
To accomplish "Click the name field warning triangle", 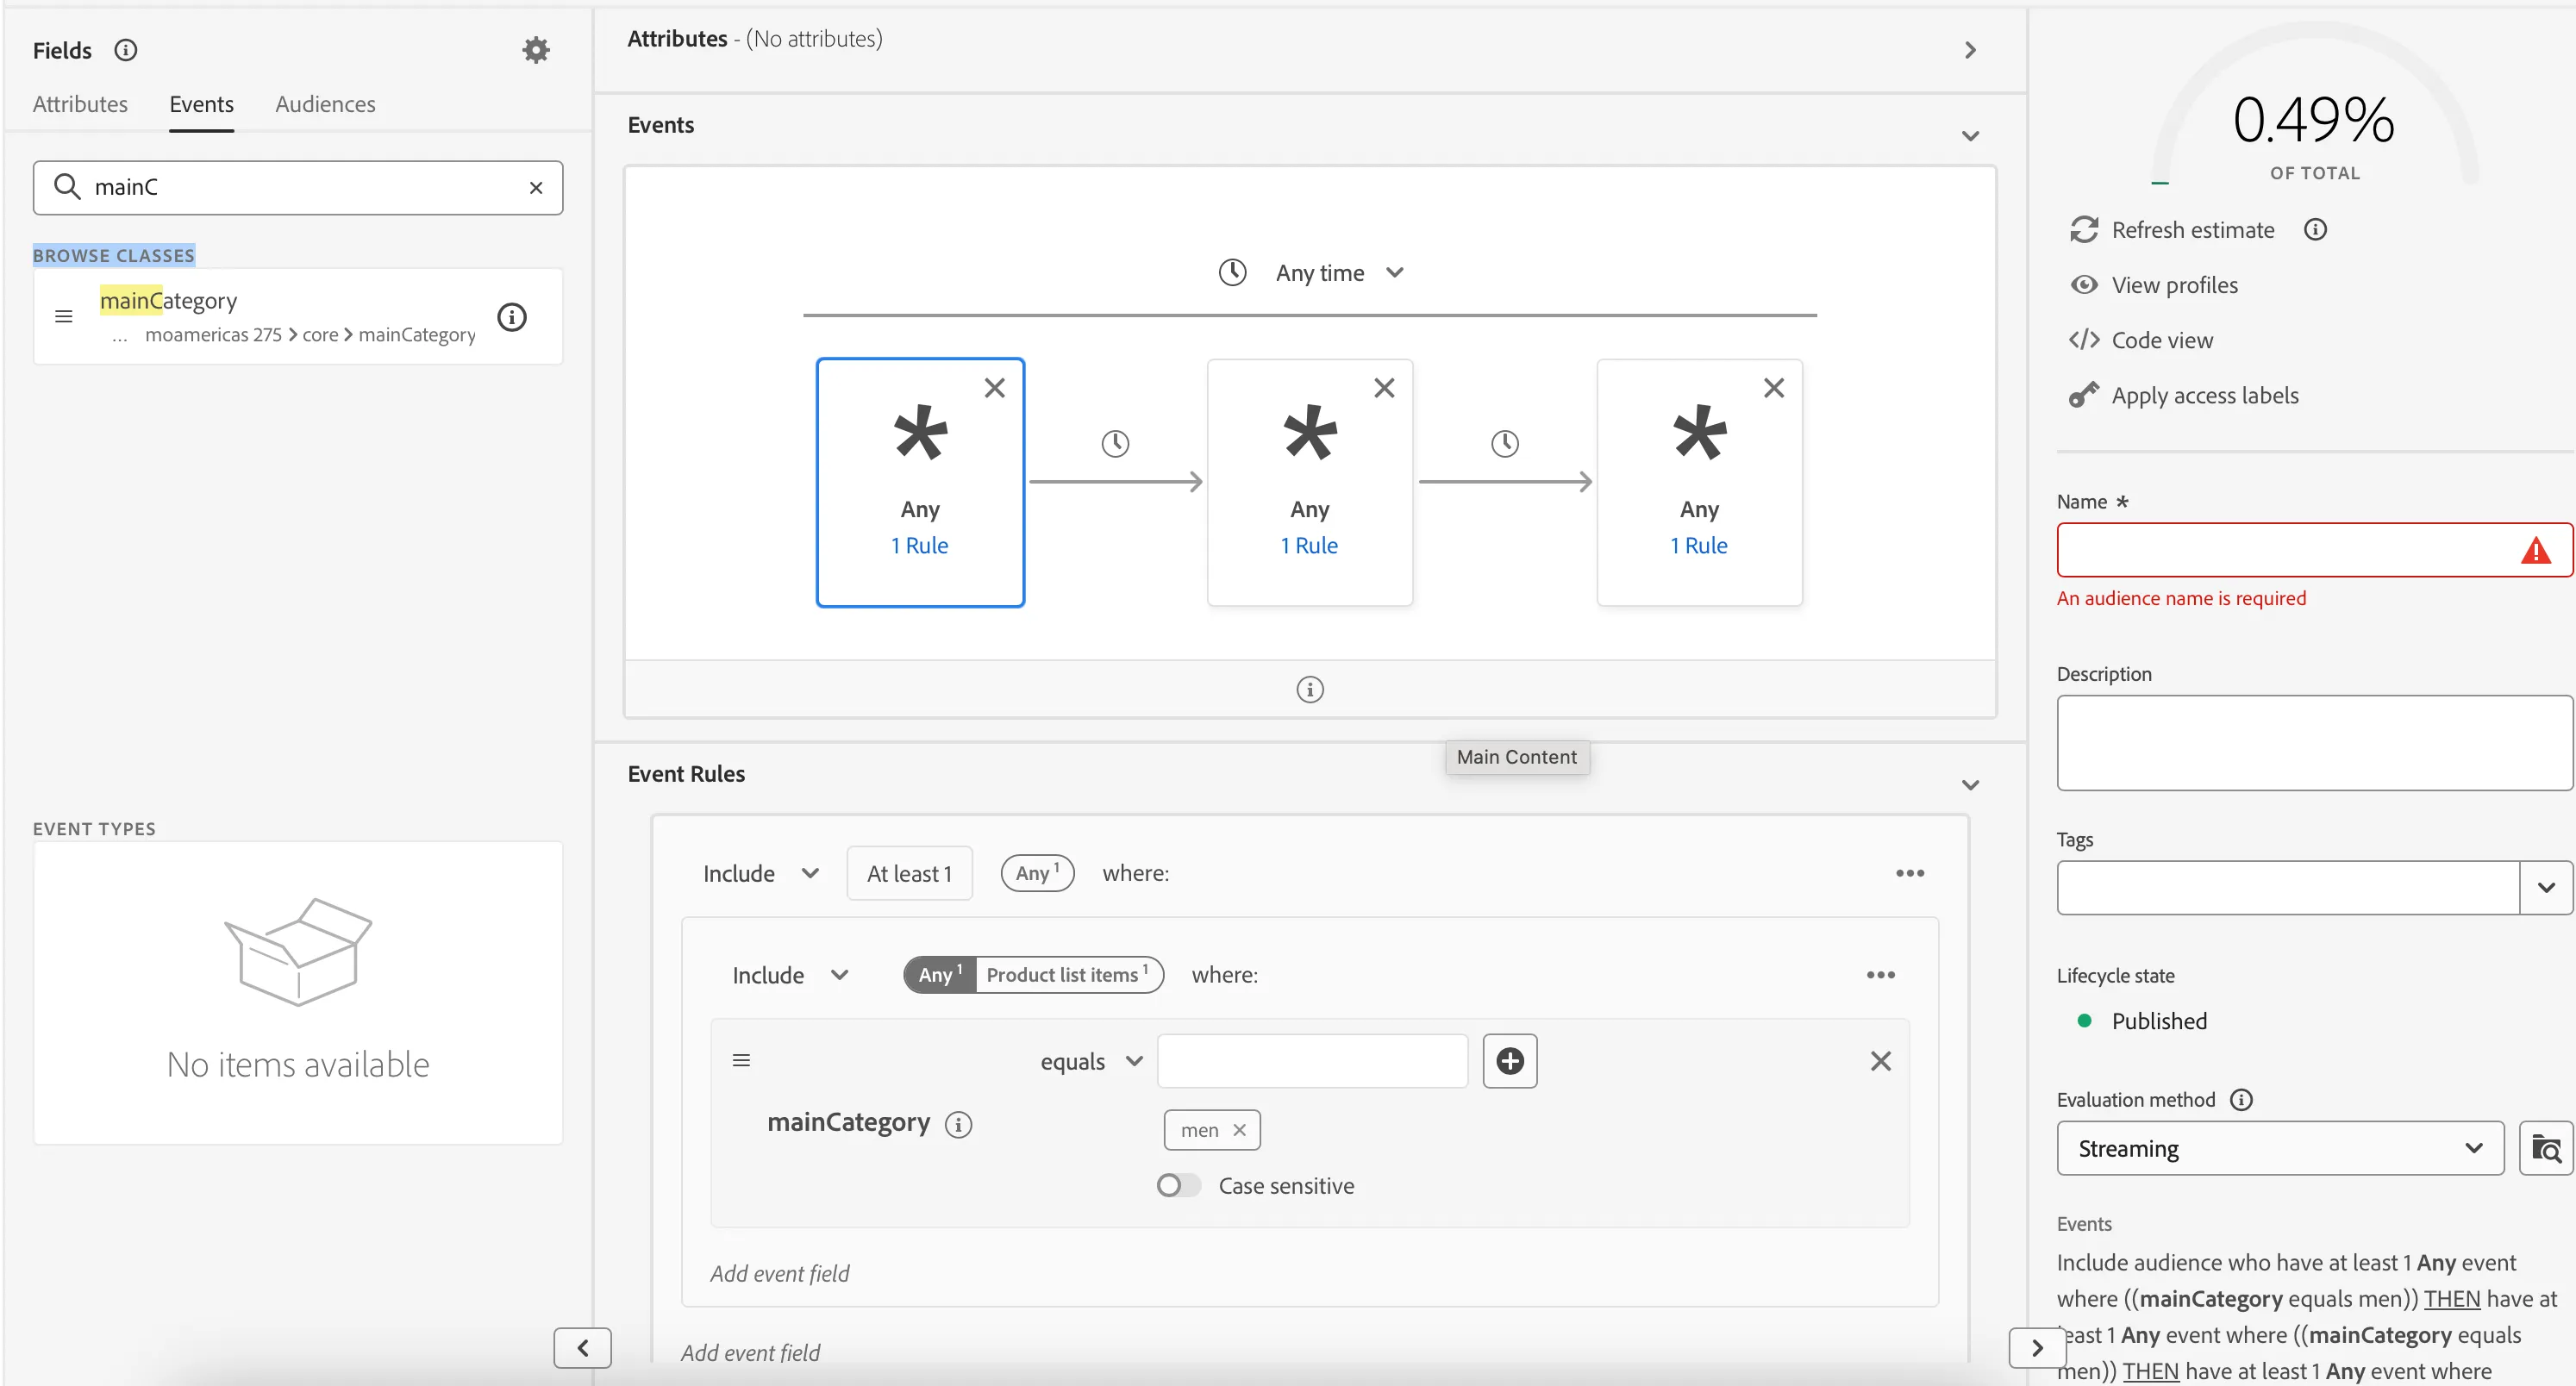I will tap(2536, 550).
